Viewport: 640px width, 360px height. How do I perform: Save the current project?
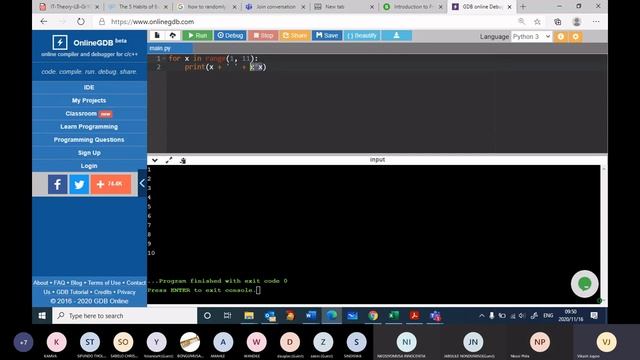(327, 36)
